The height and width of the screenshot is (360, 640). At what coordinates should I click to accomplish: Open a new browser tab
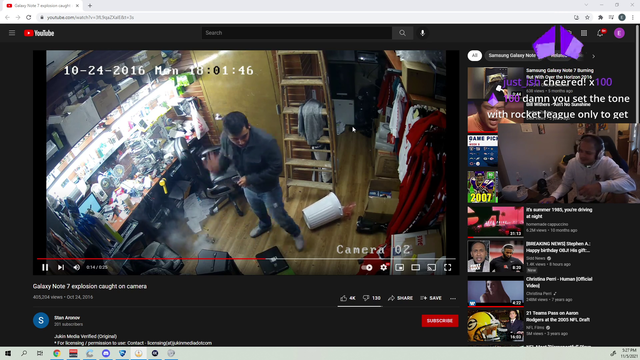90,6
